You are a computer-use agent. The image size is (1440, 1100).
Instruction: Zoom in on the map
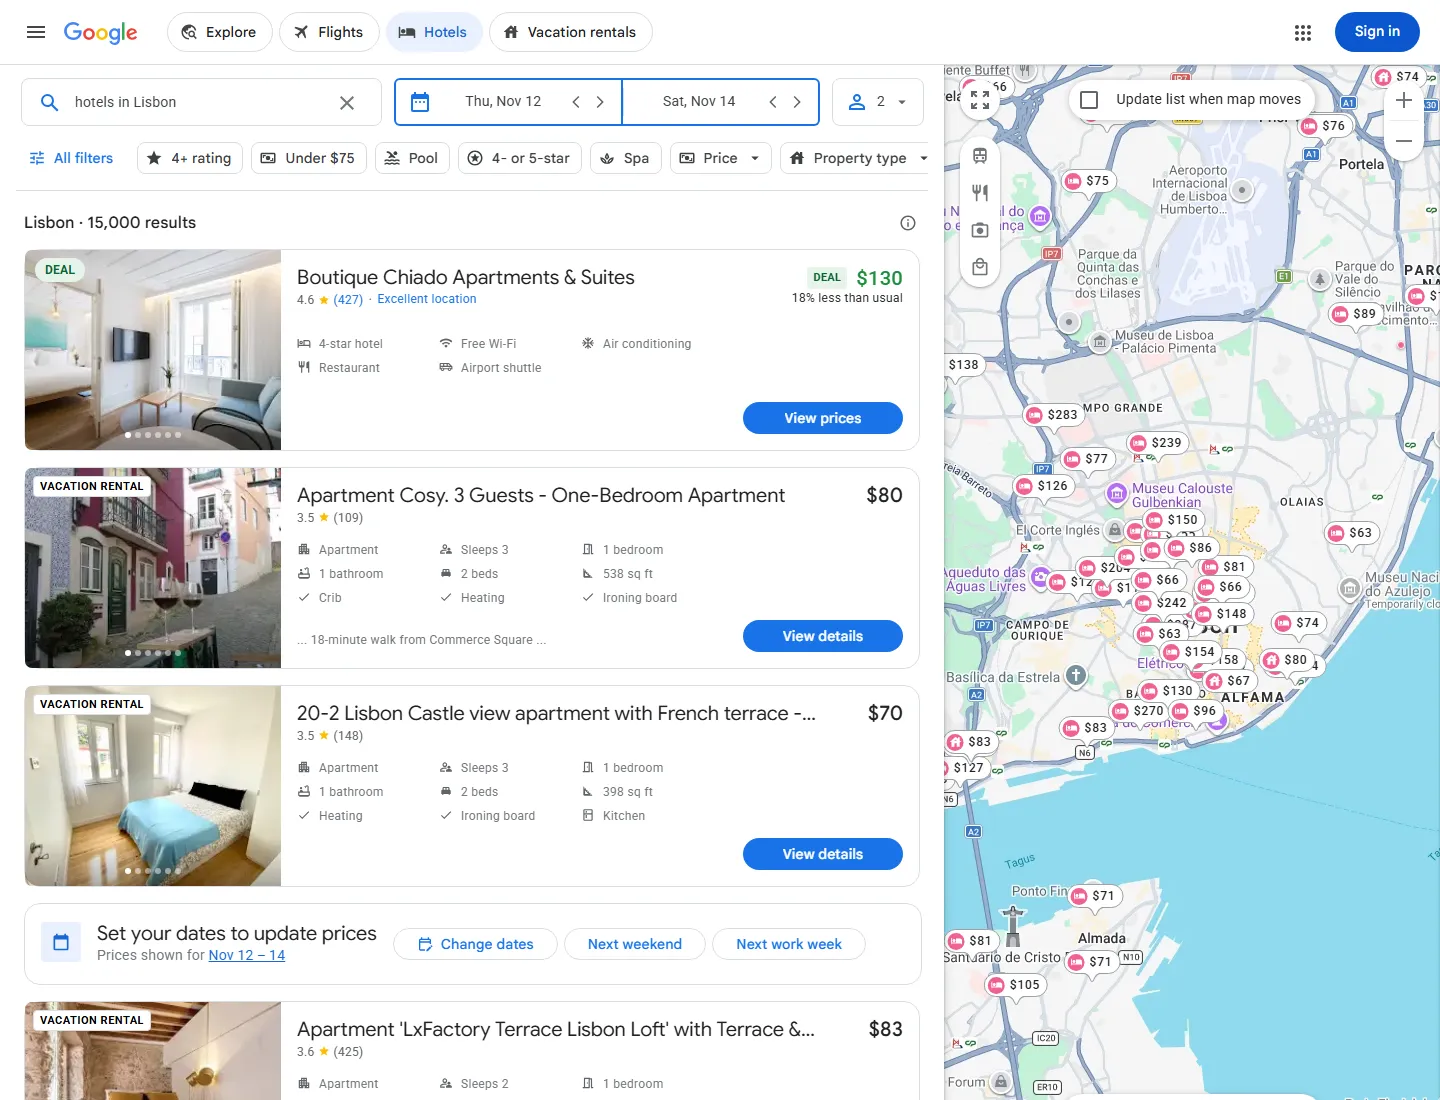click(x=1404, y=100)
